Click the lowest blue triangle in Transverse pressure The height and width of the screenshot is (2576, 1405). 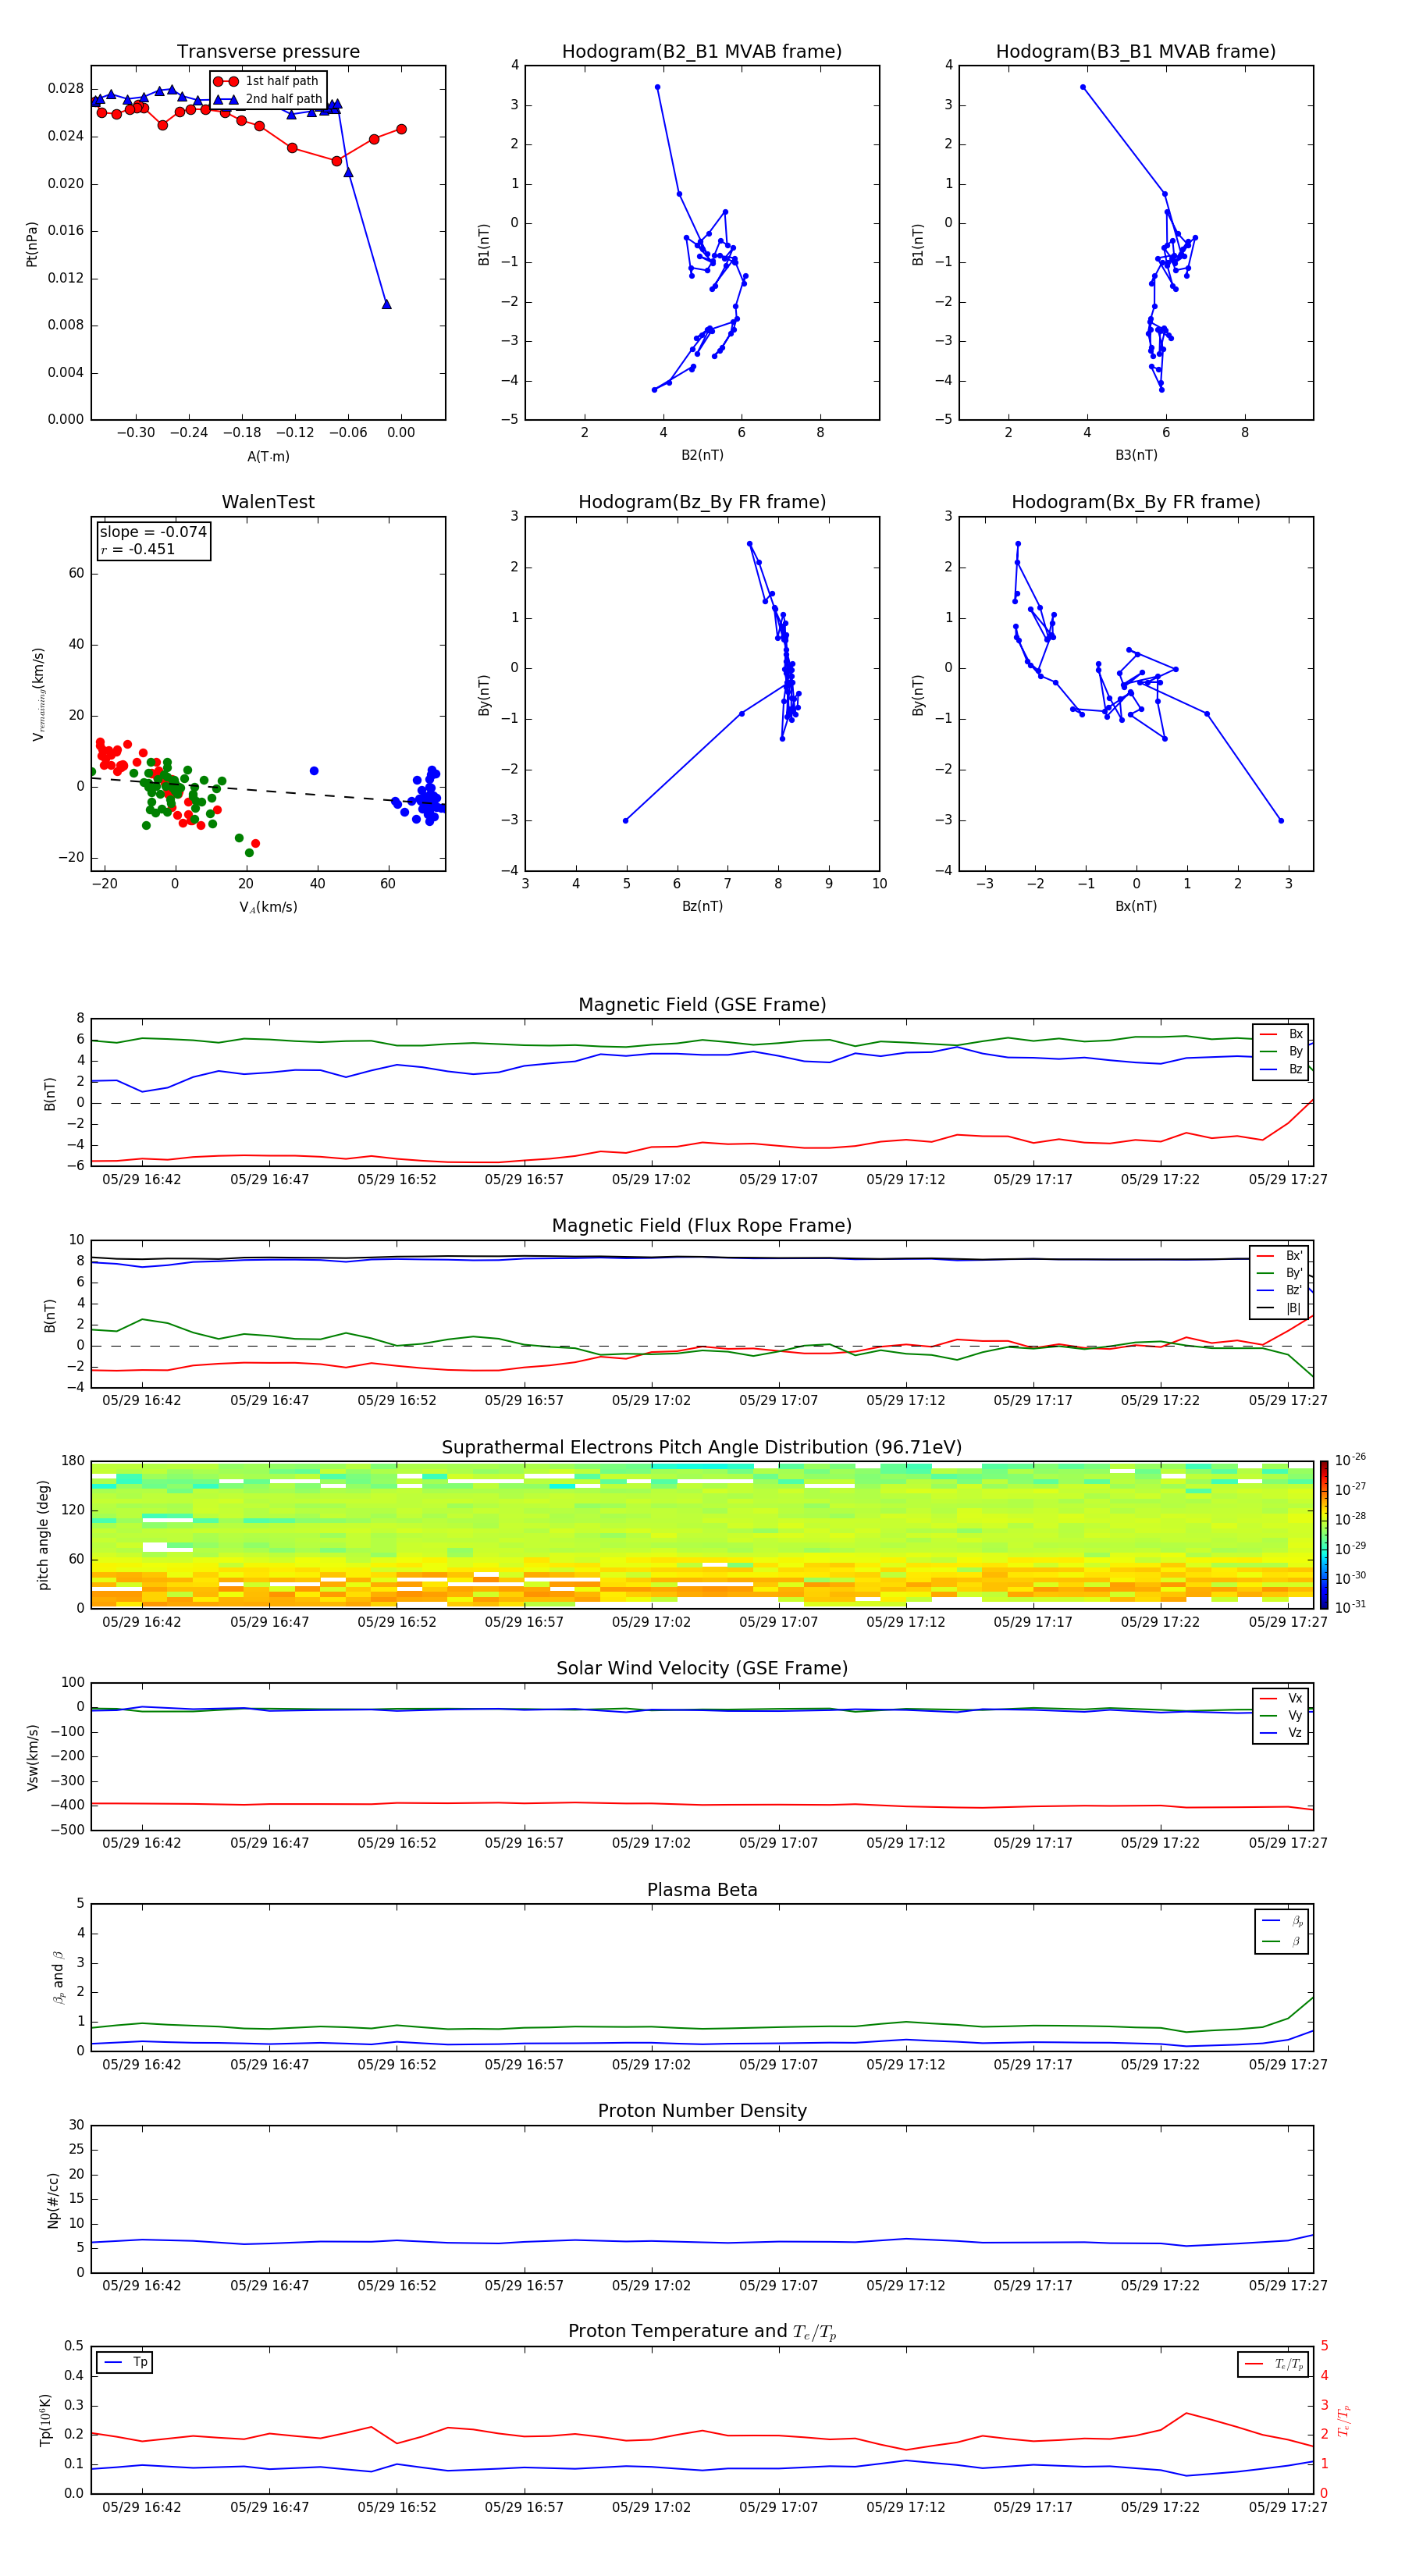click(387, 304)
